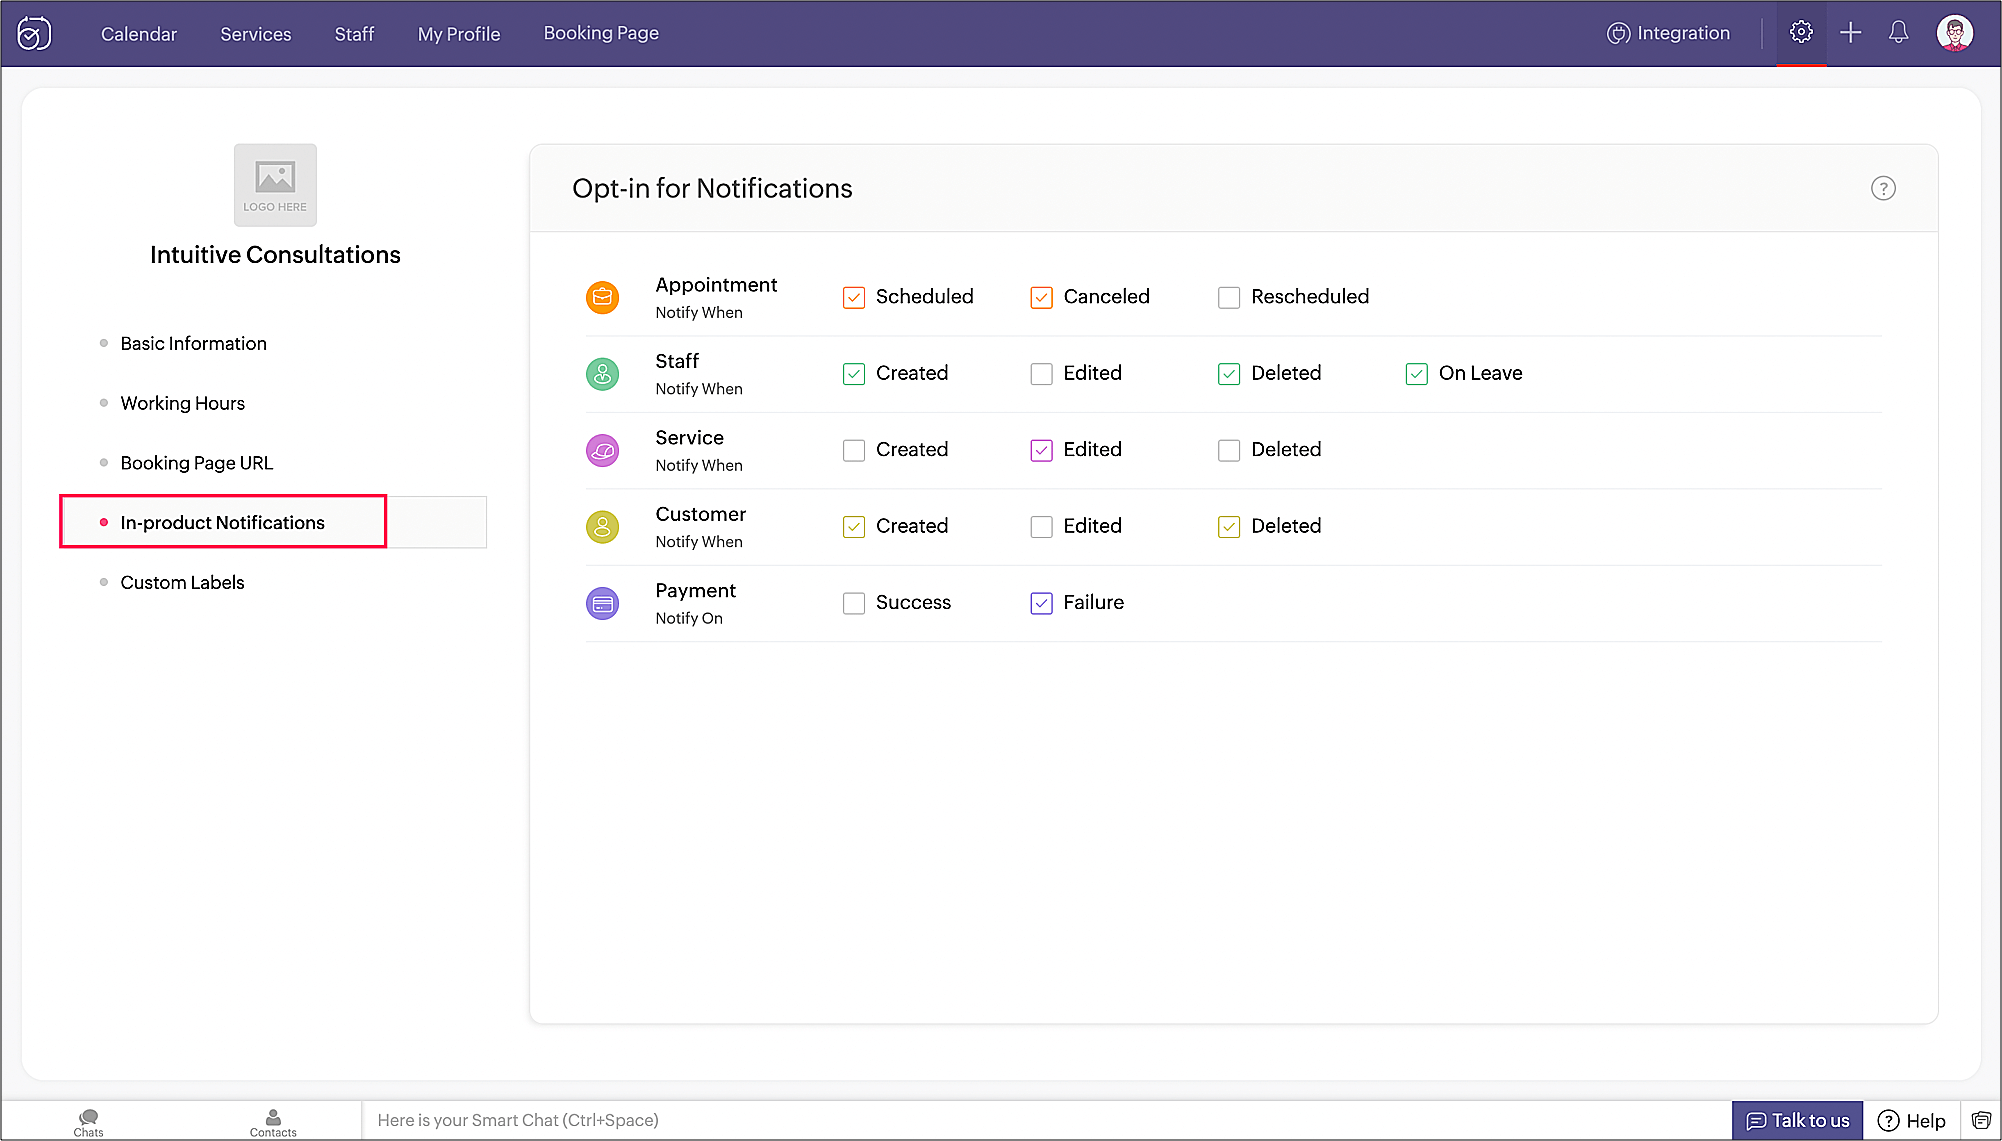The height and width of the screenshot is (1141, 2002).
Task: Enable Appointment Rescheduled notification checkbox
Action: [1229, 297]
